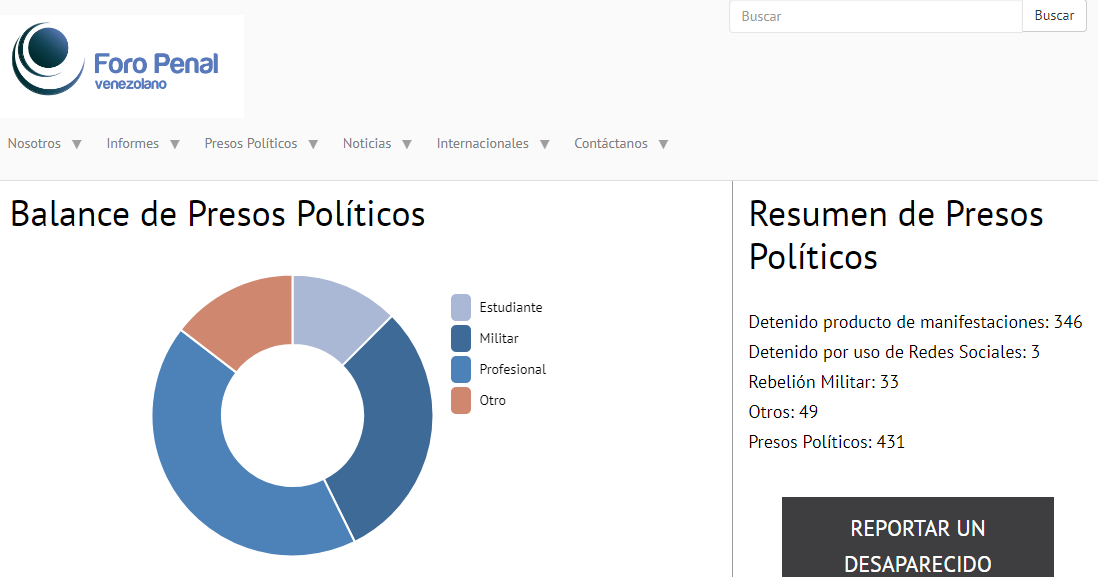Focus the Buscar search input field
Viewport: 1098px width, 577px height.
click(875, 16)
